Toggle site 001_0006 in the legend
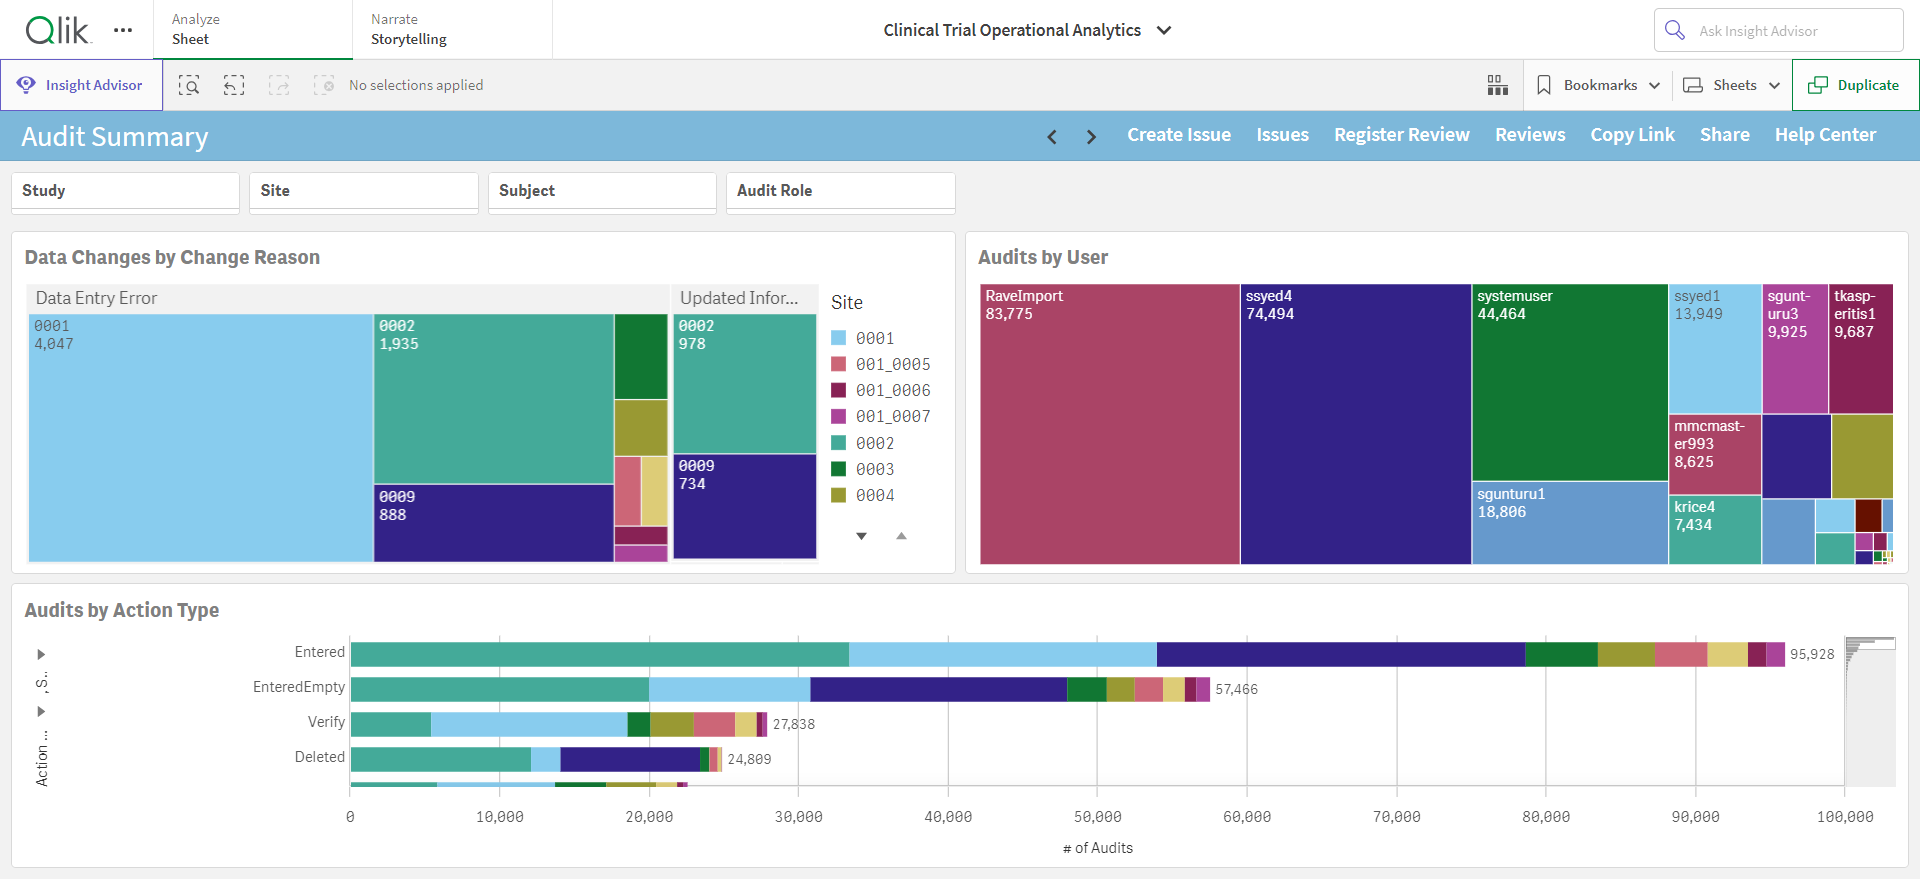The image size is (1920, 879). pyautogui.click(x=881, y=390)
